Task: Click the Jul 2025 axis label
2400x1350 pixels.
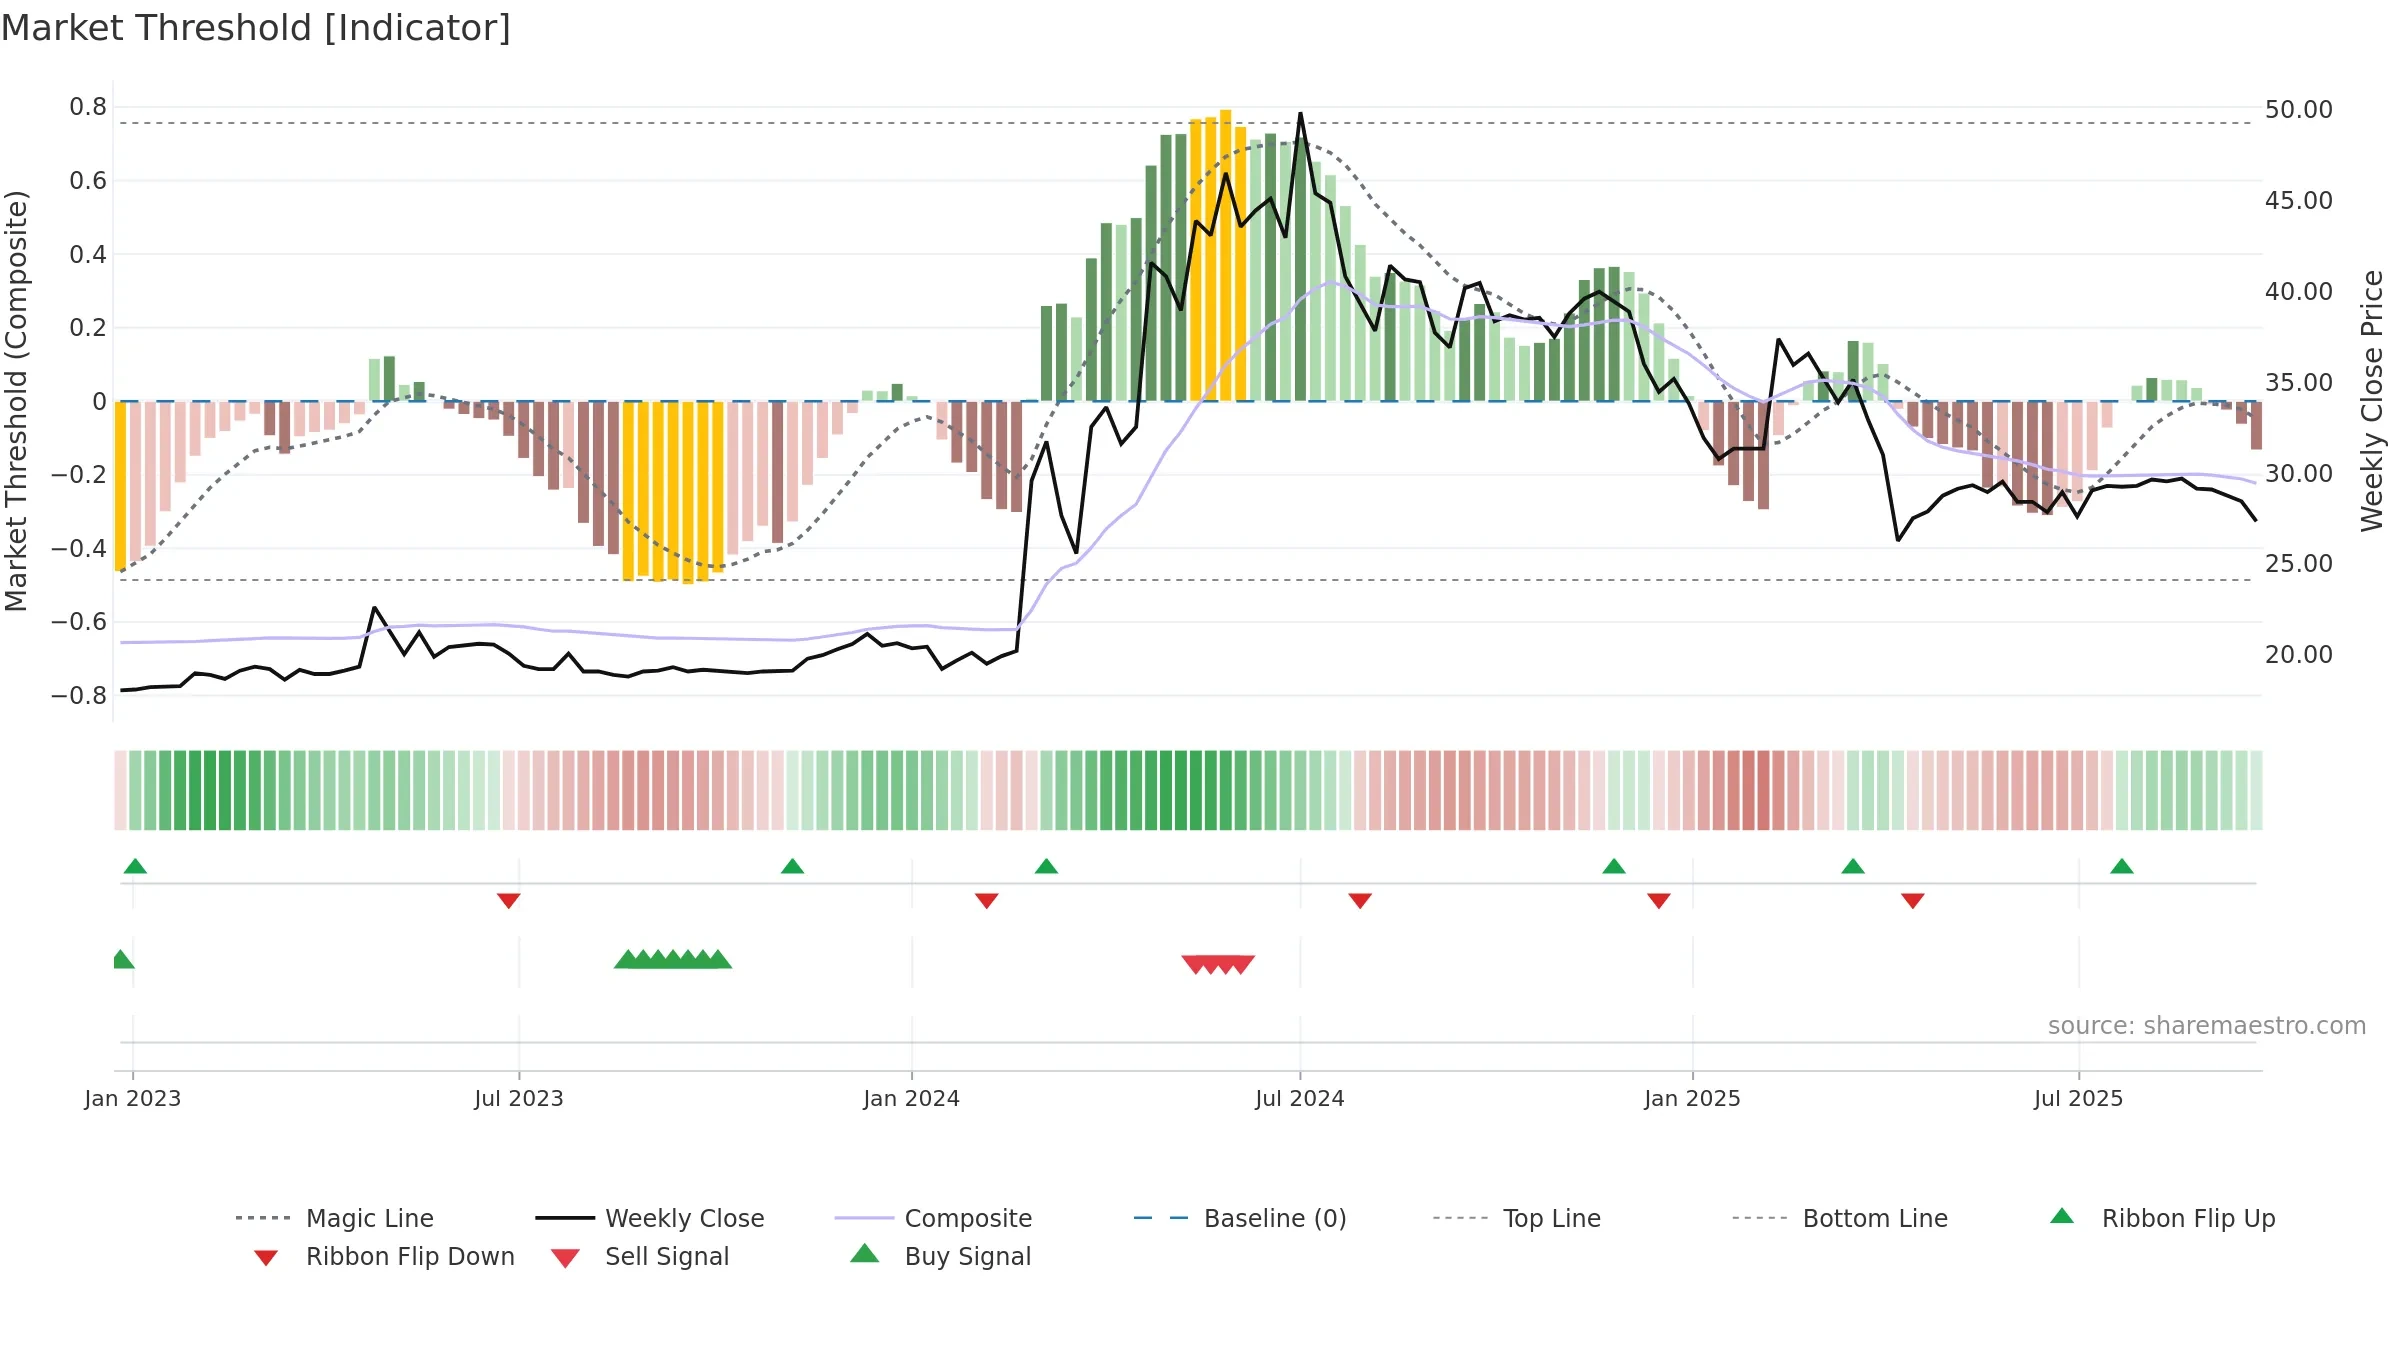Action: click(x=2079, y=1098)
